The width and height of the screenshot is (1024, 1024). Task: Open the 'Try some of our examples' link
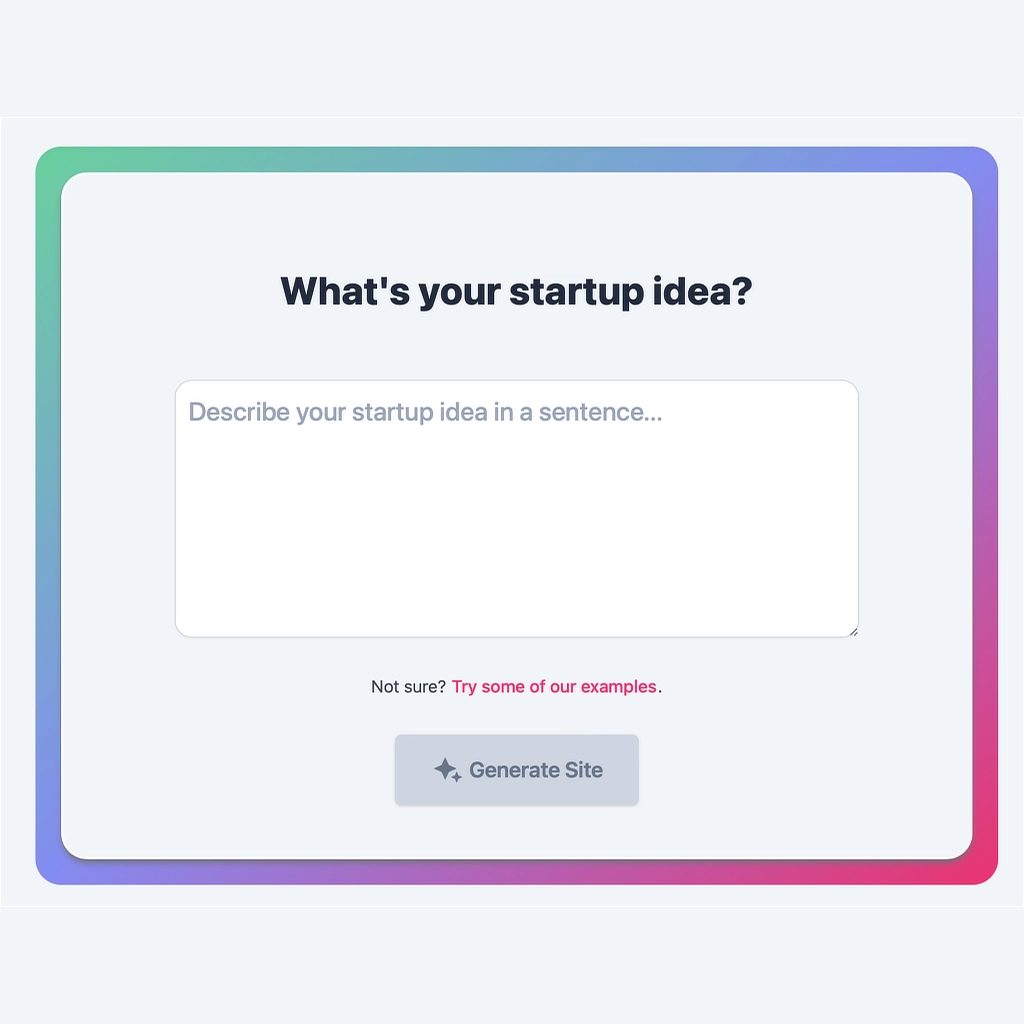click(x=554, y=687)
